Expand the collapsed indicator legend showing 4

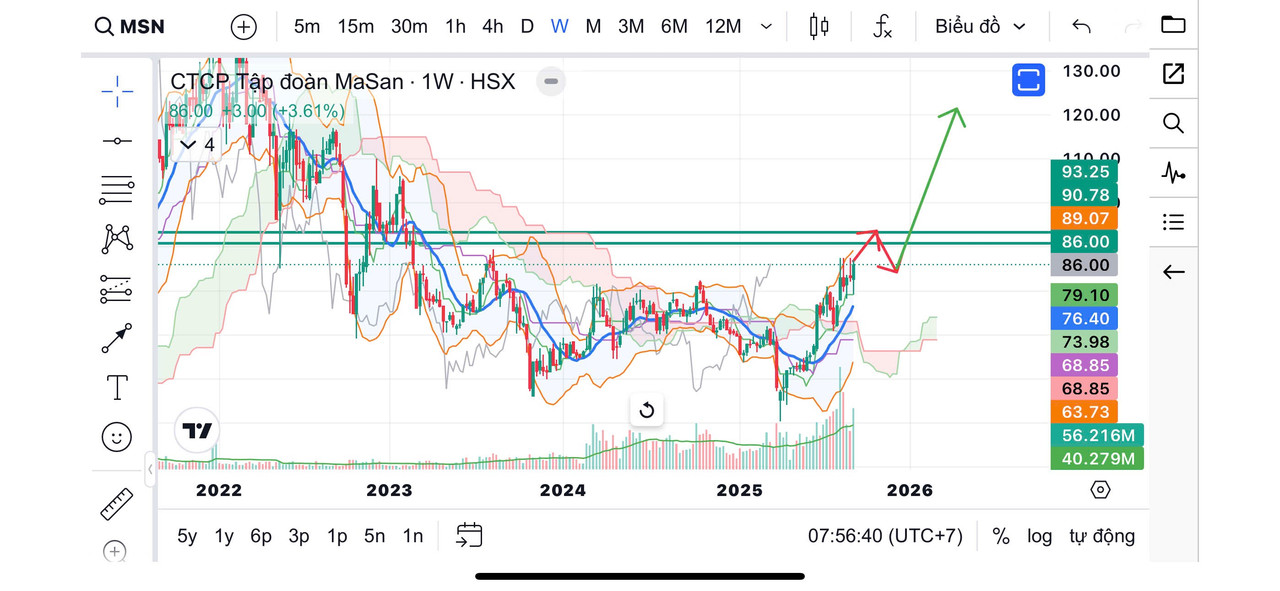click(196, 145)
